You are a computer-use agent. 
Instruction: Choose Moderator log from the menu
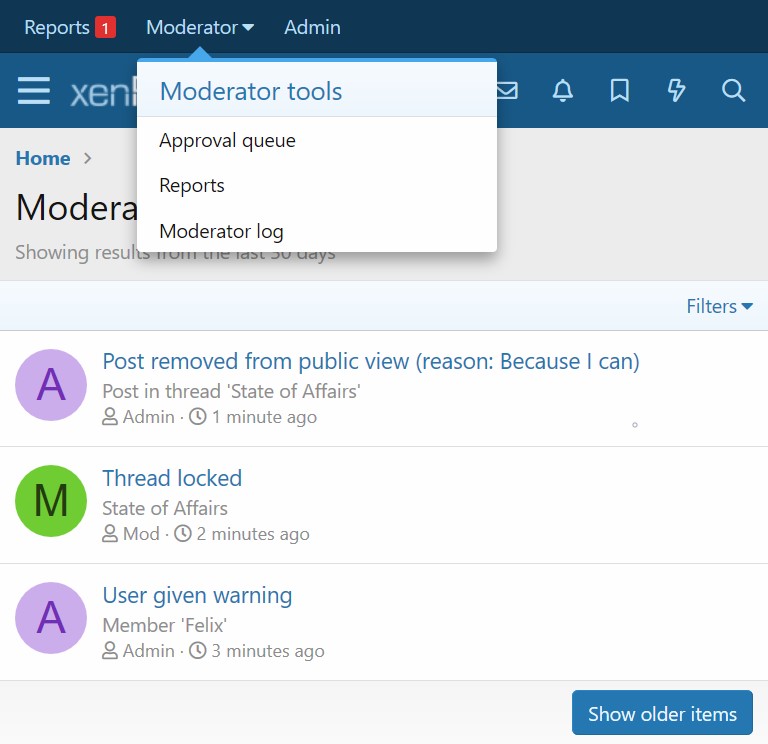(x=221, y=232)
